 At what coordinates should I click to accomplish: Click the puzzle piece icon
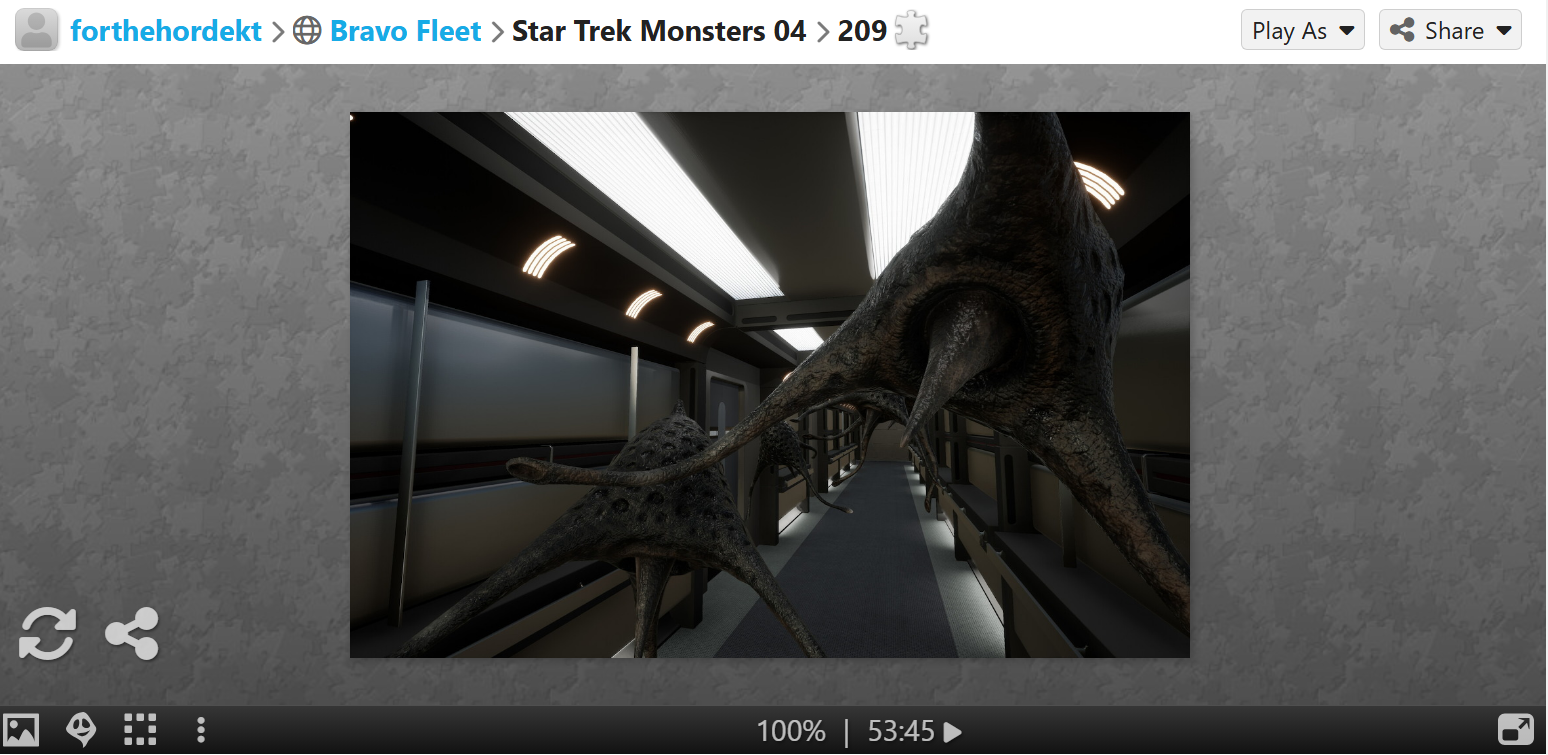[911, 31]
